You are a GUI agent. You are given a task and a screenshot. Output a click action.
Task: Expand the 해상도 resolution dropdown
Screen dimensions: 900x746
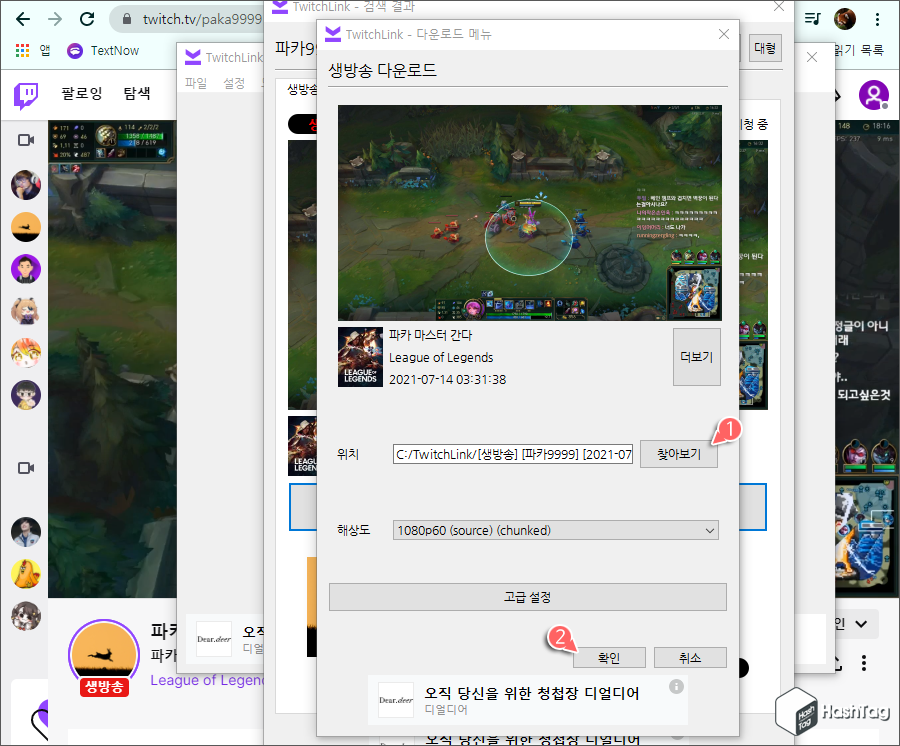tap(556, 530)
